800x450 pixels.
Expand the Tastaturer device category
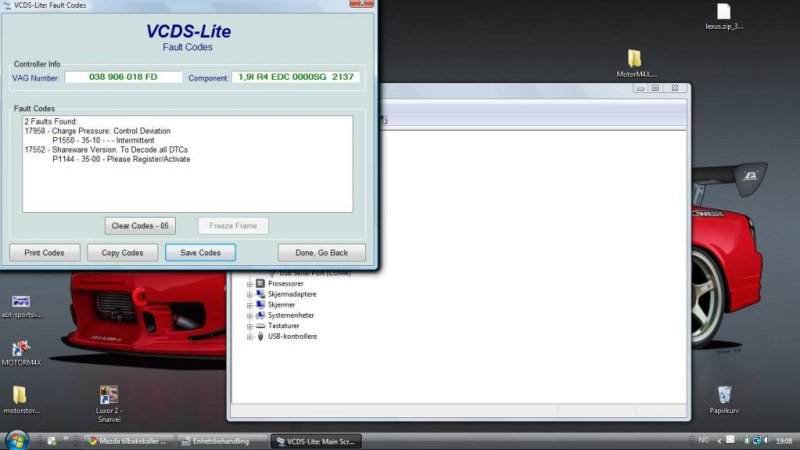(x=250, y=326)
